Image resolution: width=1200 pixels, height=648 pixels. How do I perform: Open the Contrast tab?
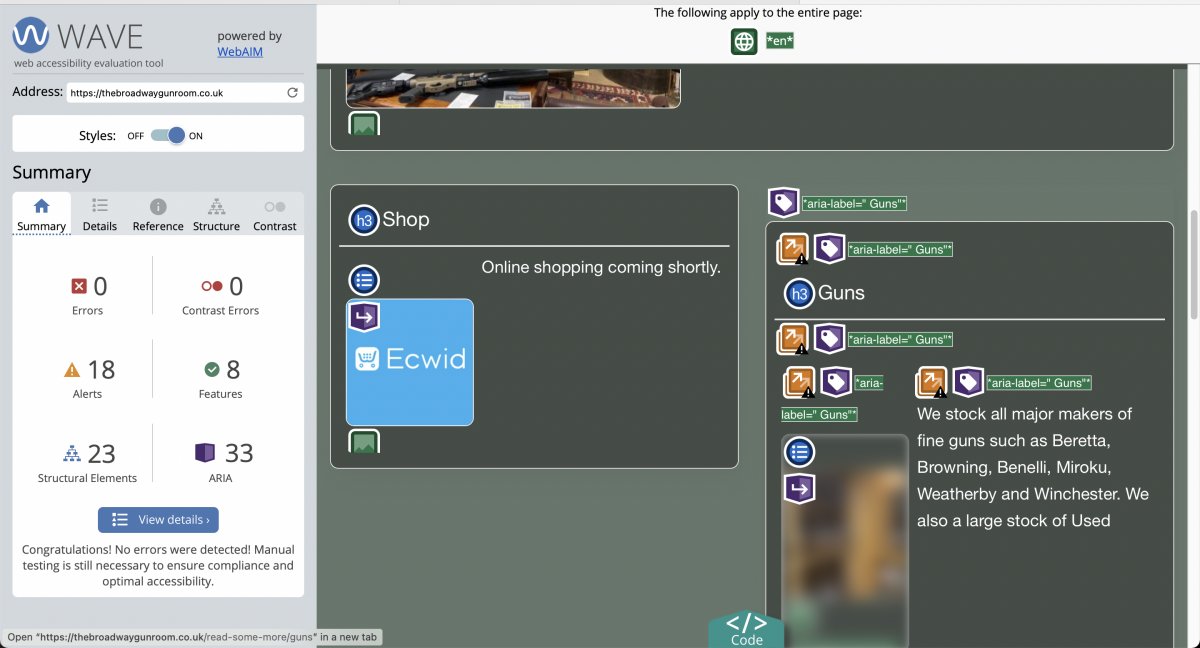pos(275,214)
